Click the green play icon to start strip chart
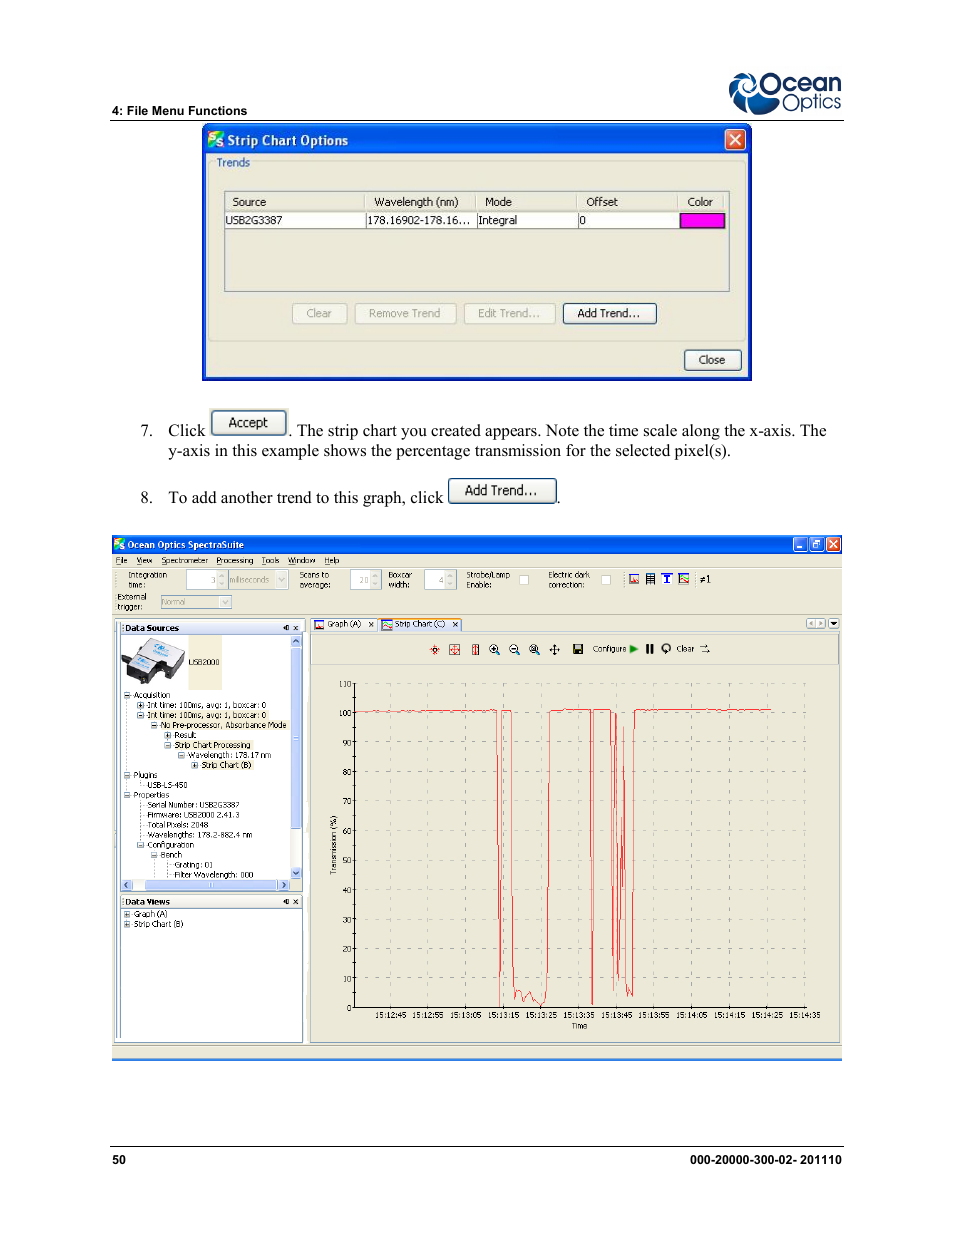Screen dimensions: 954x1235 coord(634,649)
